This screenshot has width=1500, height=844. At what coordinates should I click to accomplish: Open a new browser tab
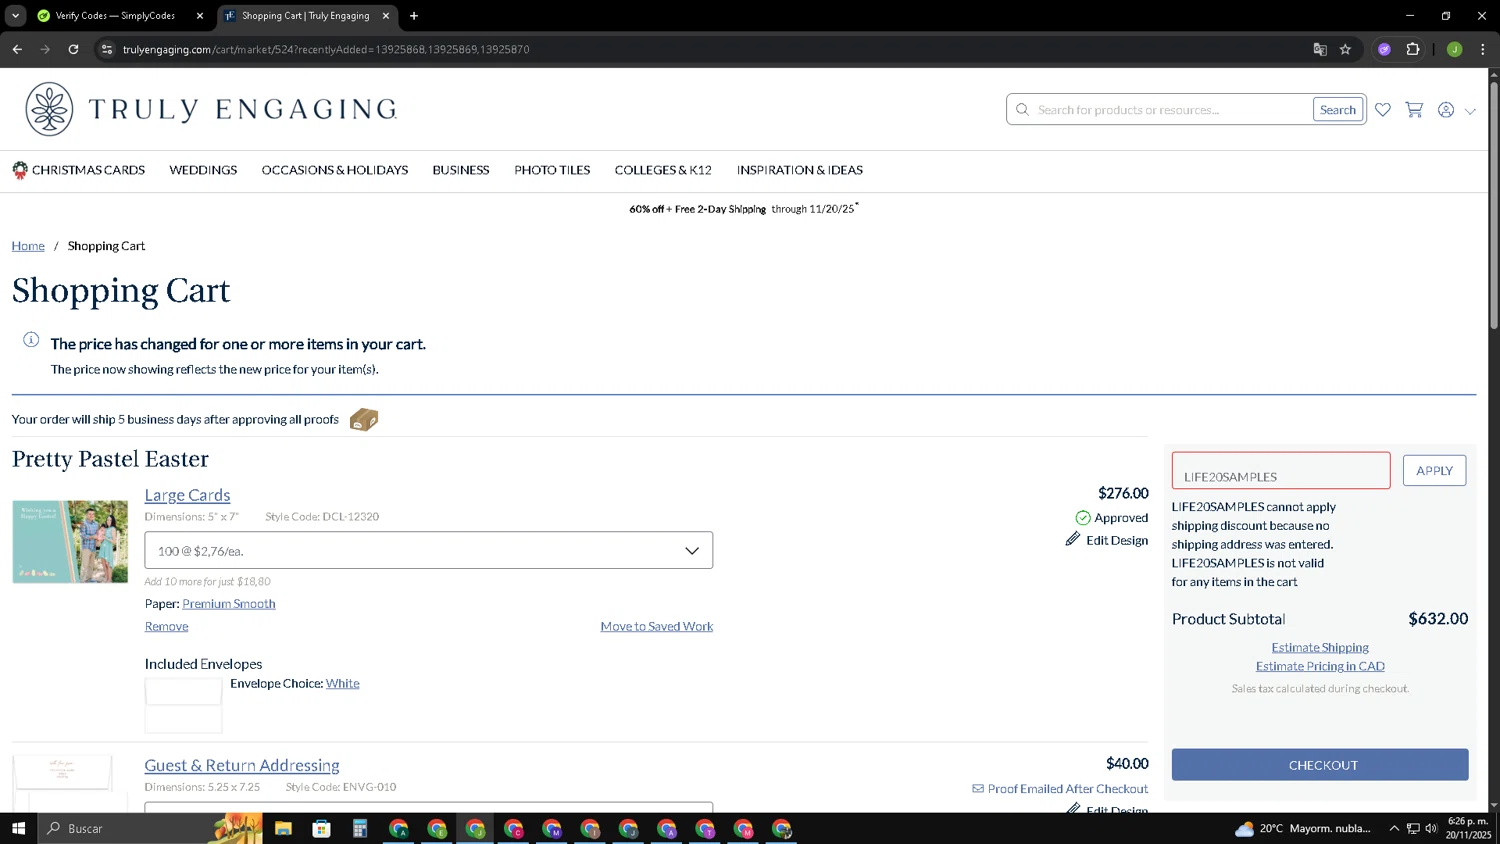click(x=414, y=16)
